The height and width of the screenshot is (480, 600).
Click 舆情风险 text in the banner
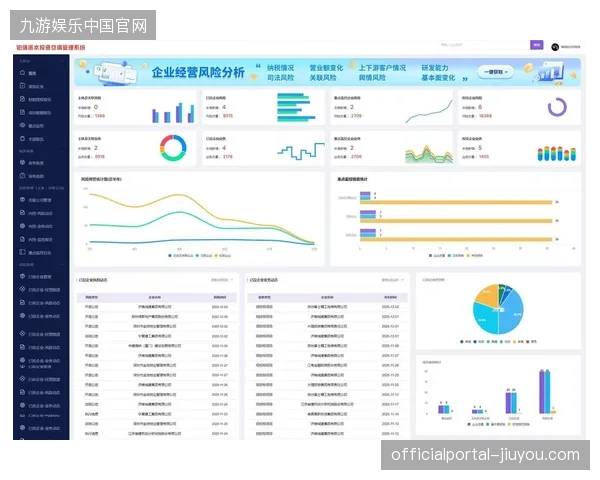372,78
